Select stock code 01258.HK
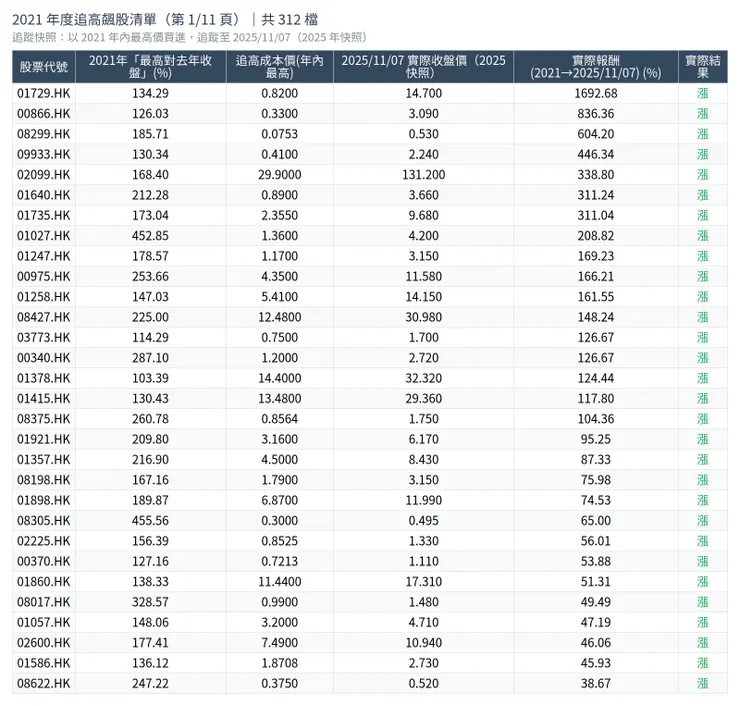This screenshot has height=706, width=740. coord(43,296)
